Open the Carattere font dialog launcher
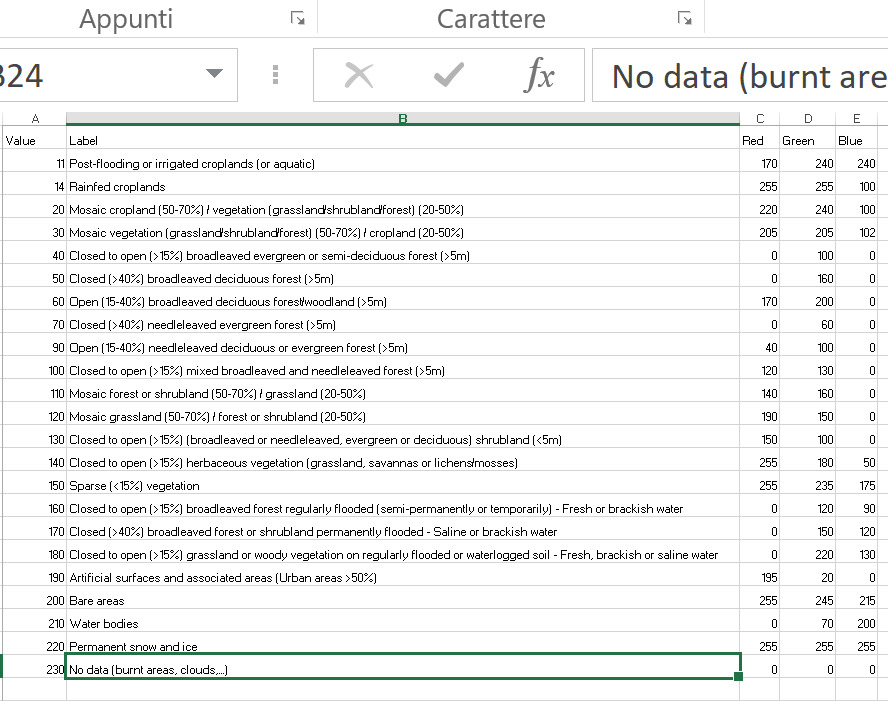 tap(685, 19)
